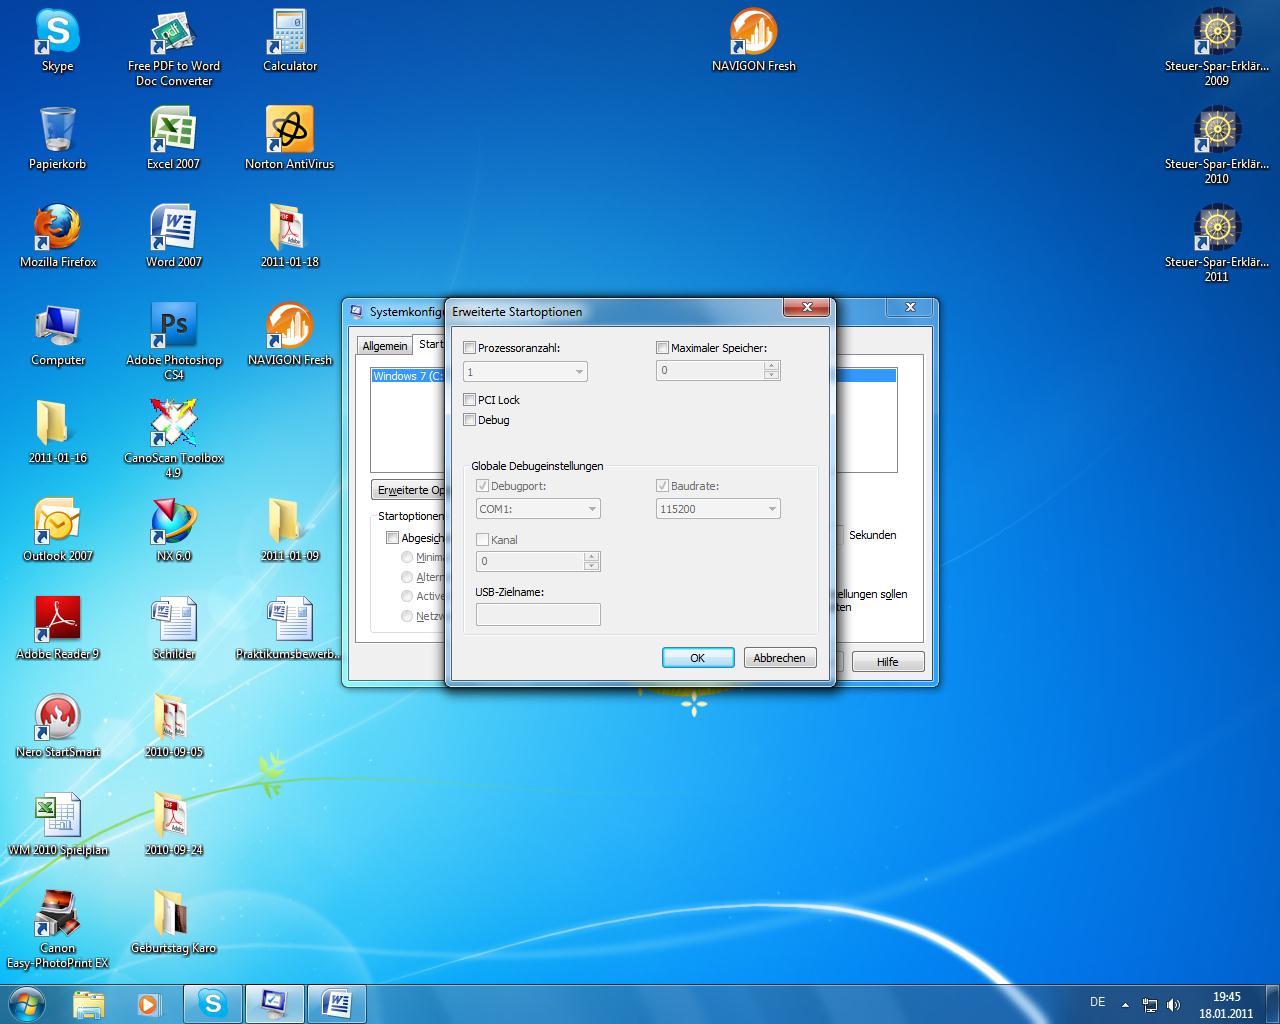
Task: Open the Free PDF to Word Doc Converter icon
Action: [174, 47]
